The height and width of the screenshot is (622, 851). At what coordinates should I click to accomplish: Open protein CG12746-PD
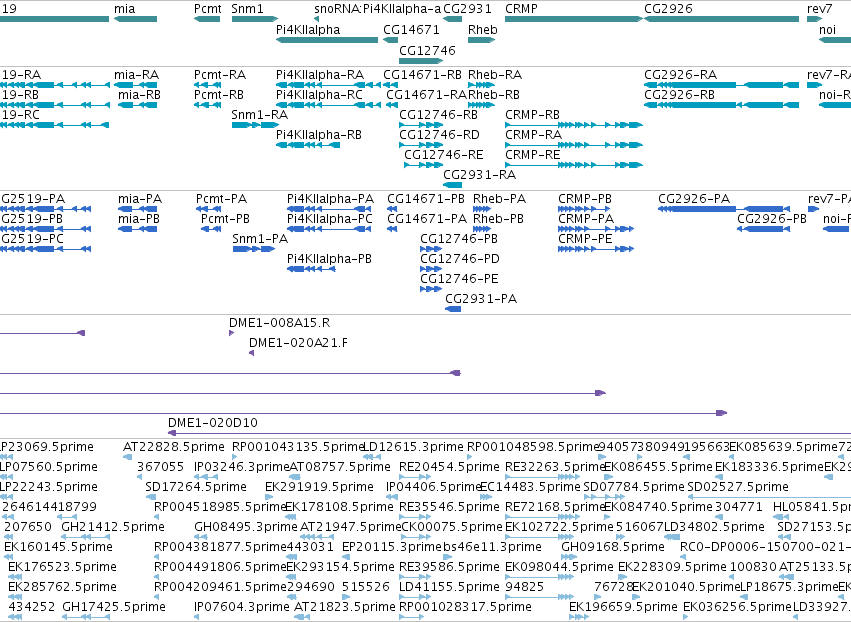(431, 269)
